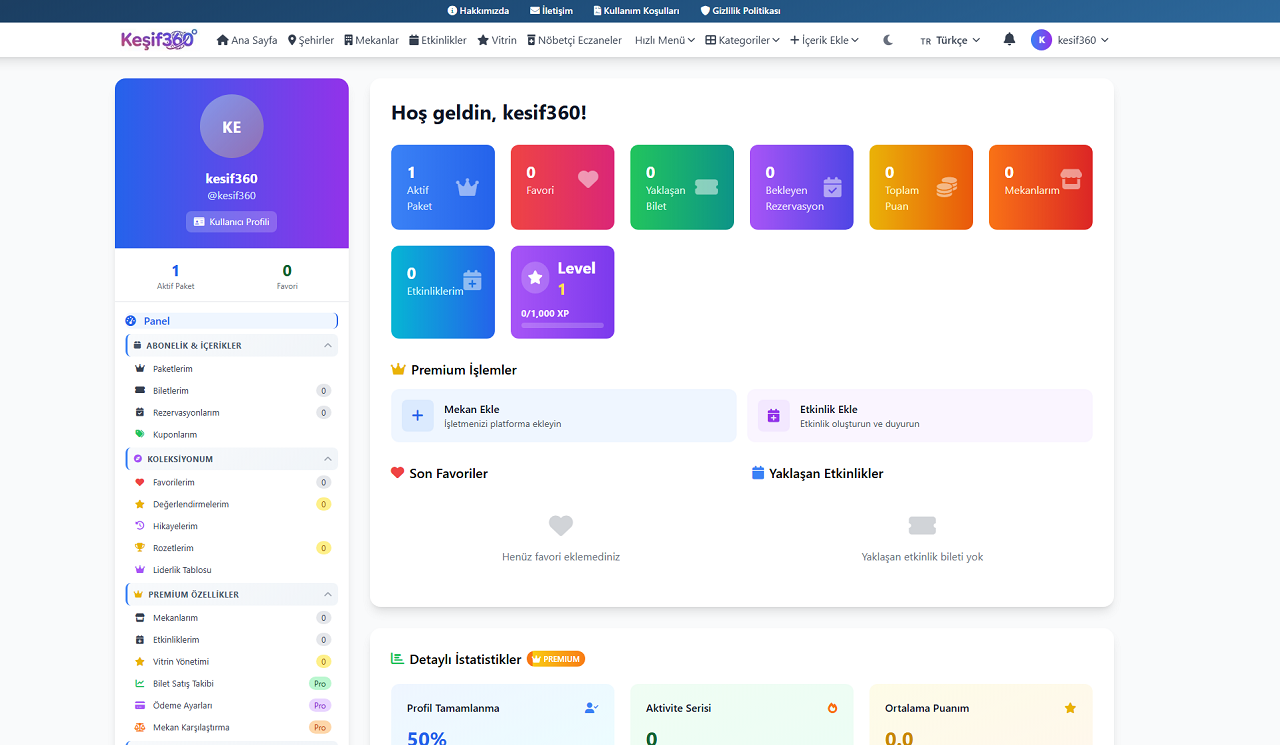
Task: Click the Hikayelerim history icon
Action: [140, 526]
